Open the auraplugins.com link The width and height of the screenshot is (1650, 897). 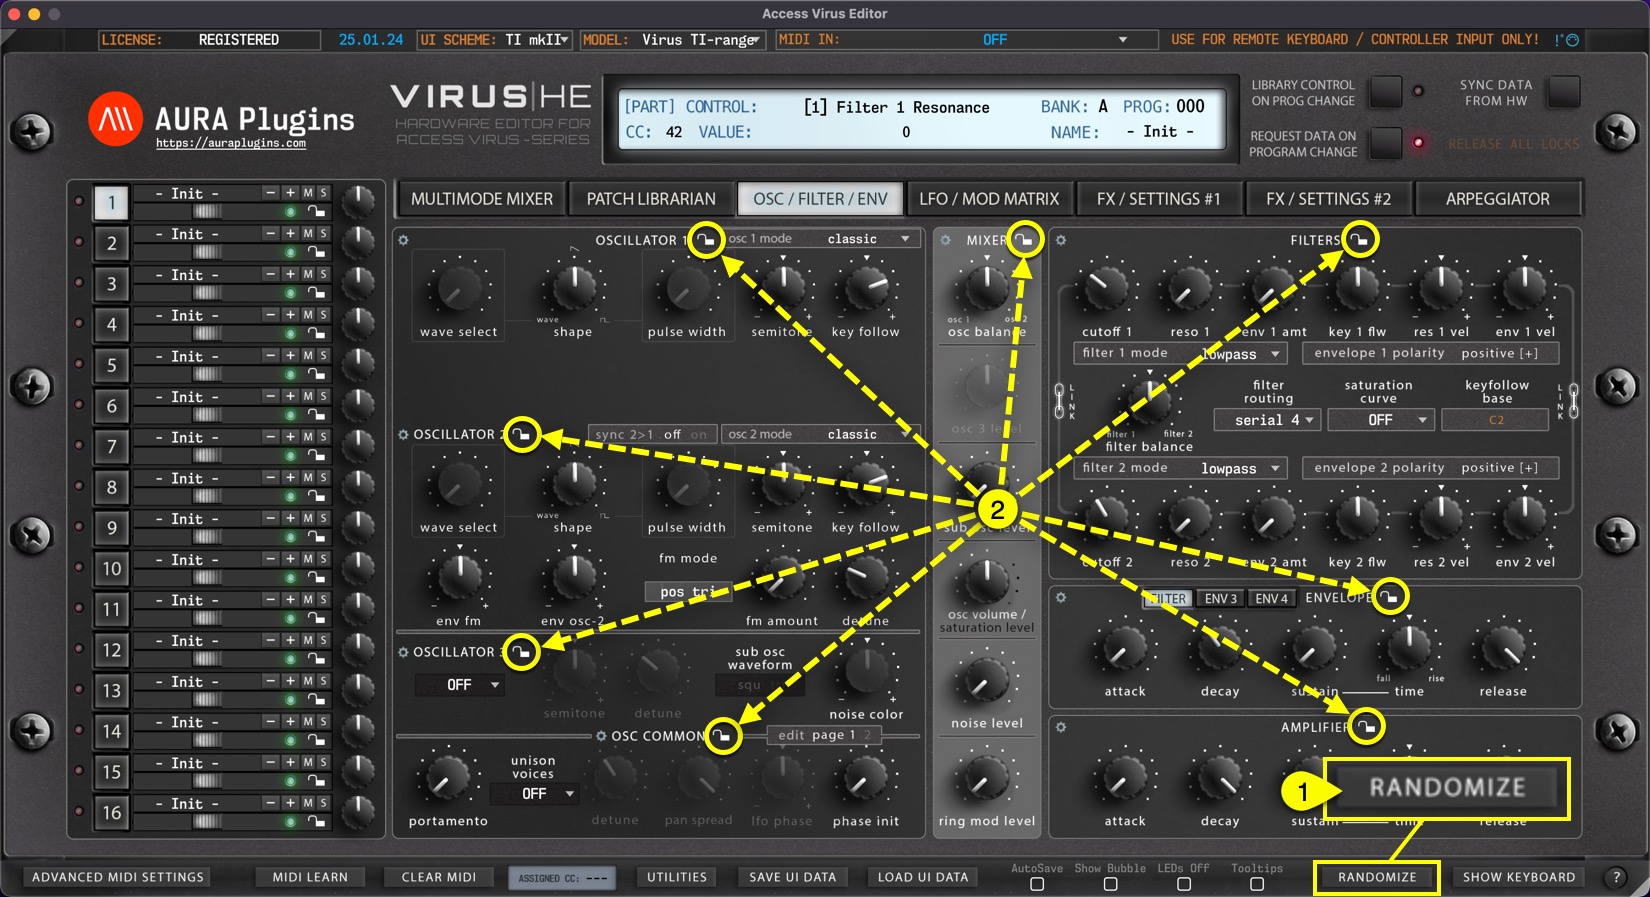coord(231,144)
